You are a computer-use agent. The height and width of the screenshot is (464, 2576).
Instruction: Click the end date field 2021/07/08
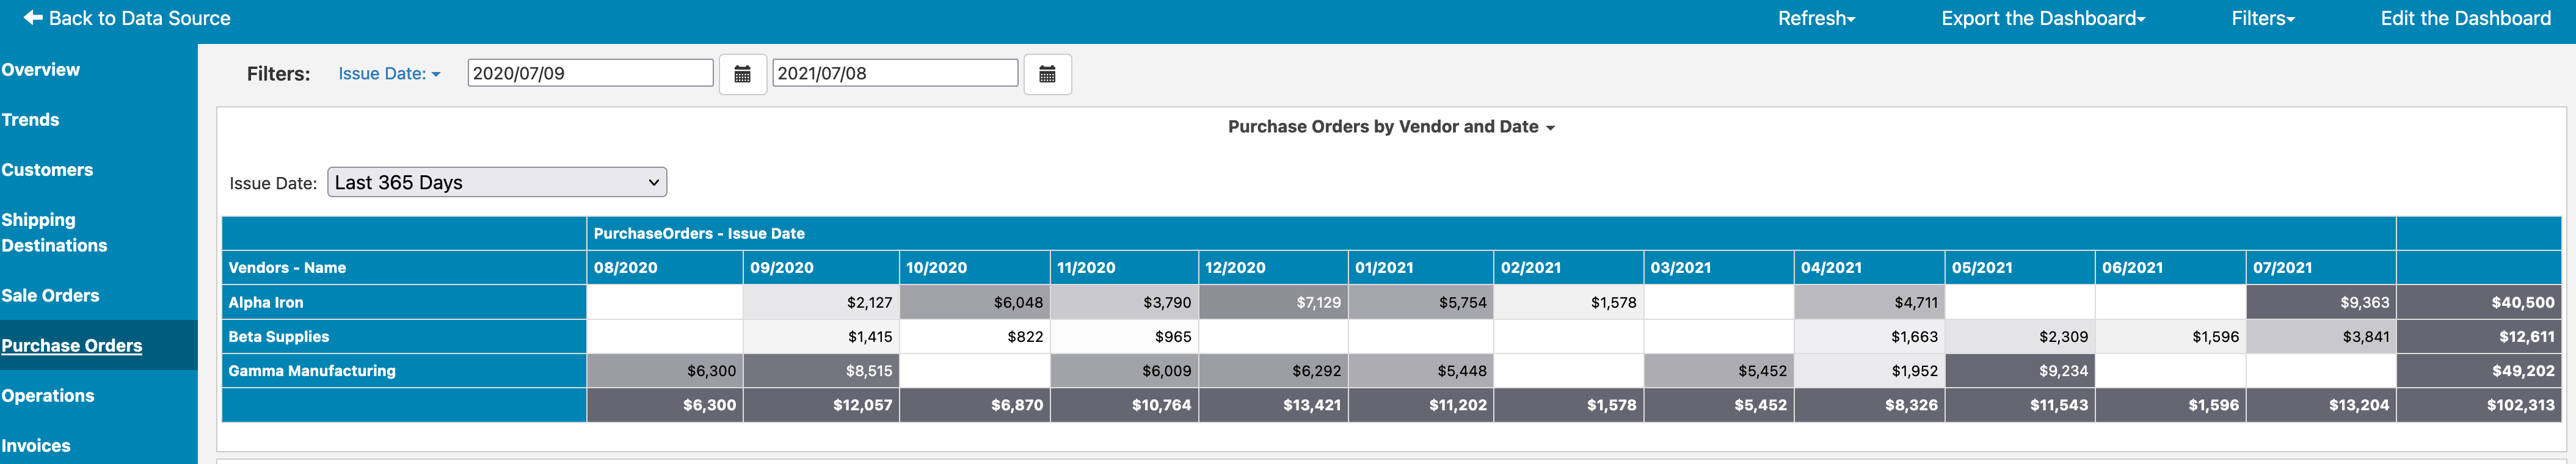(895, 73)
